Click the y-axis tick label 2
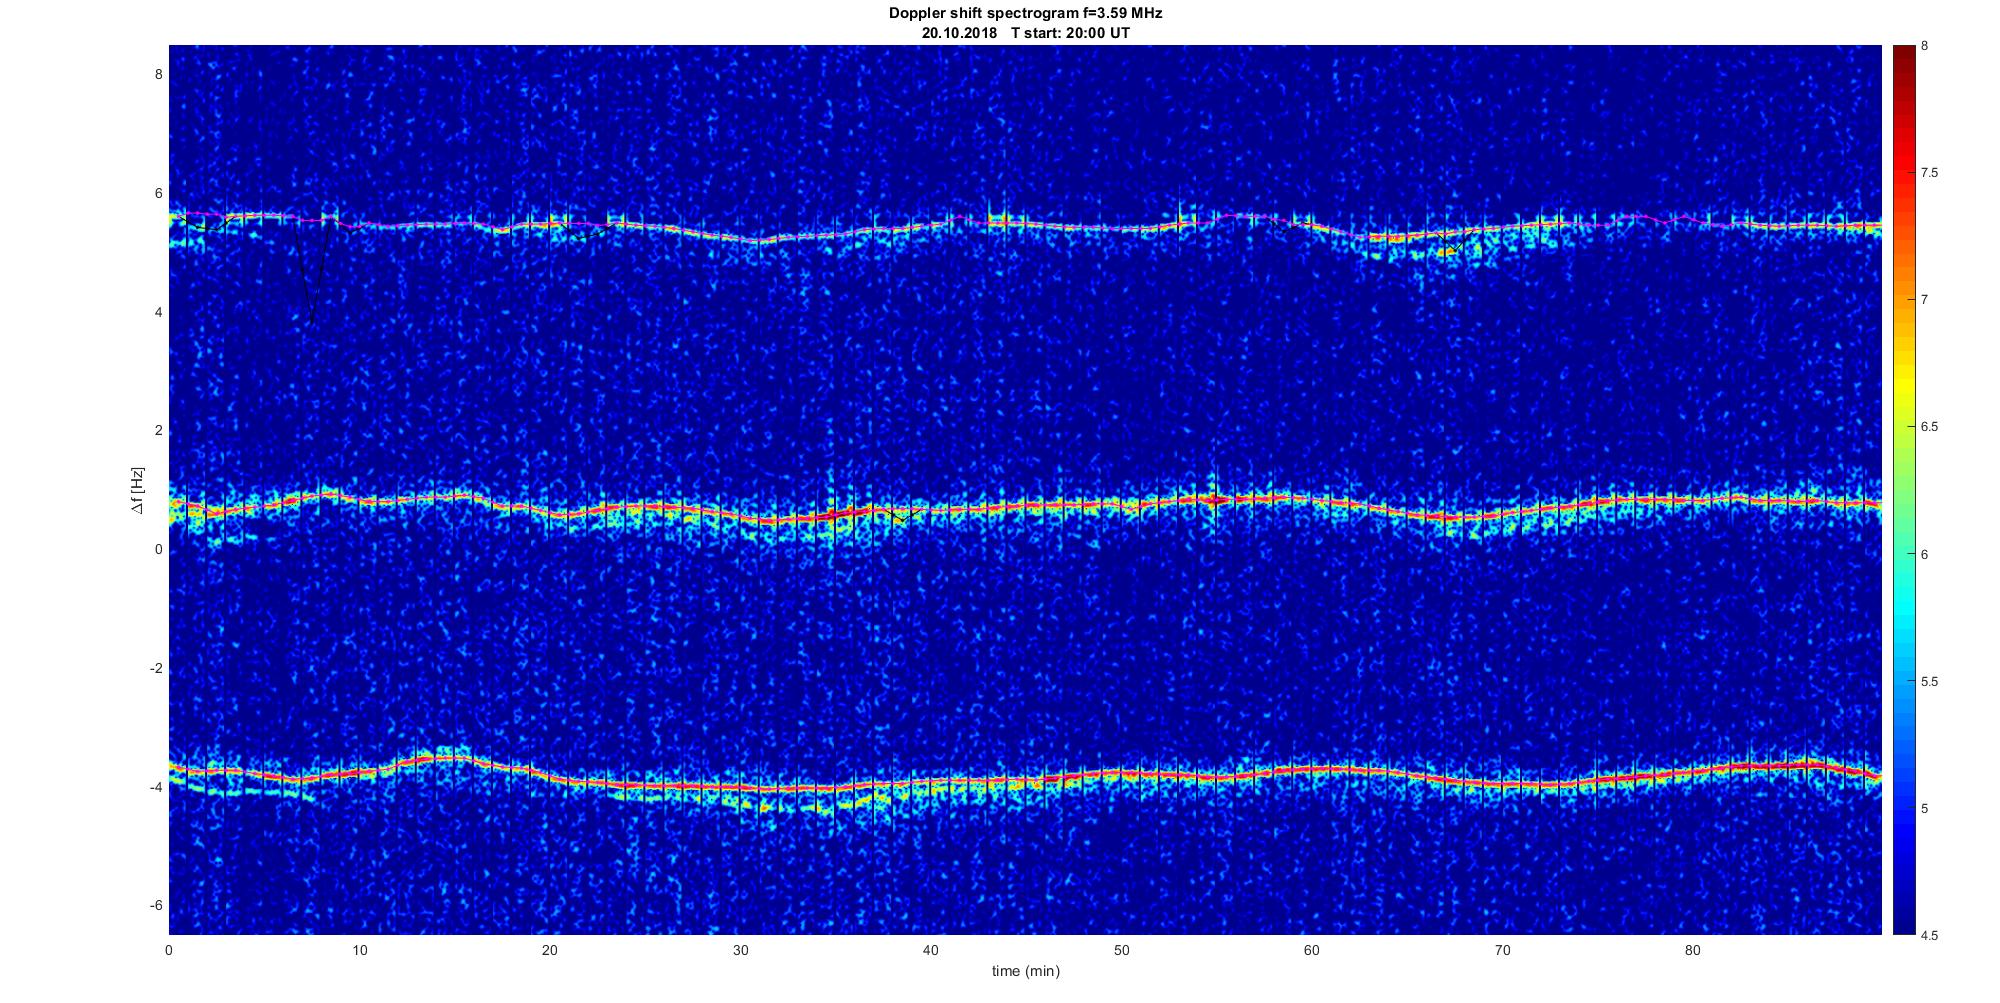This screenshot has height=1003, width=2000. [158, 430]
